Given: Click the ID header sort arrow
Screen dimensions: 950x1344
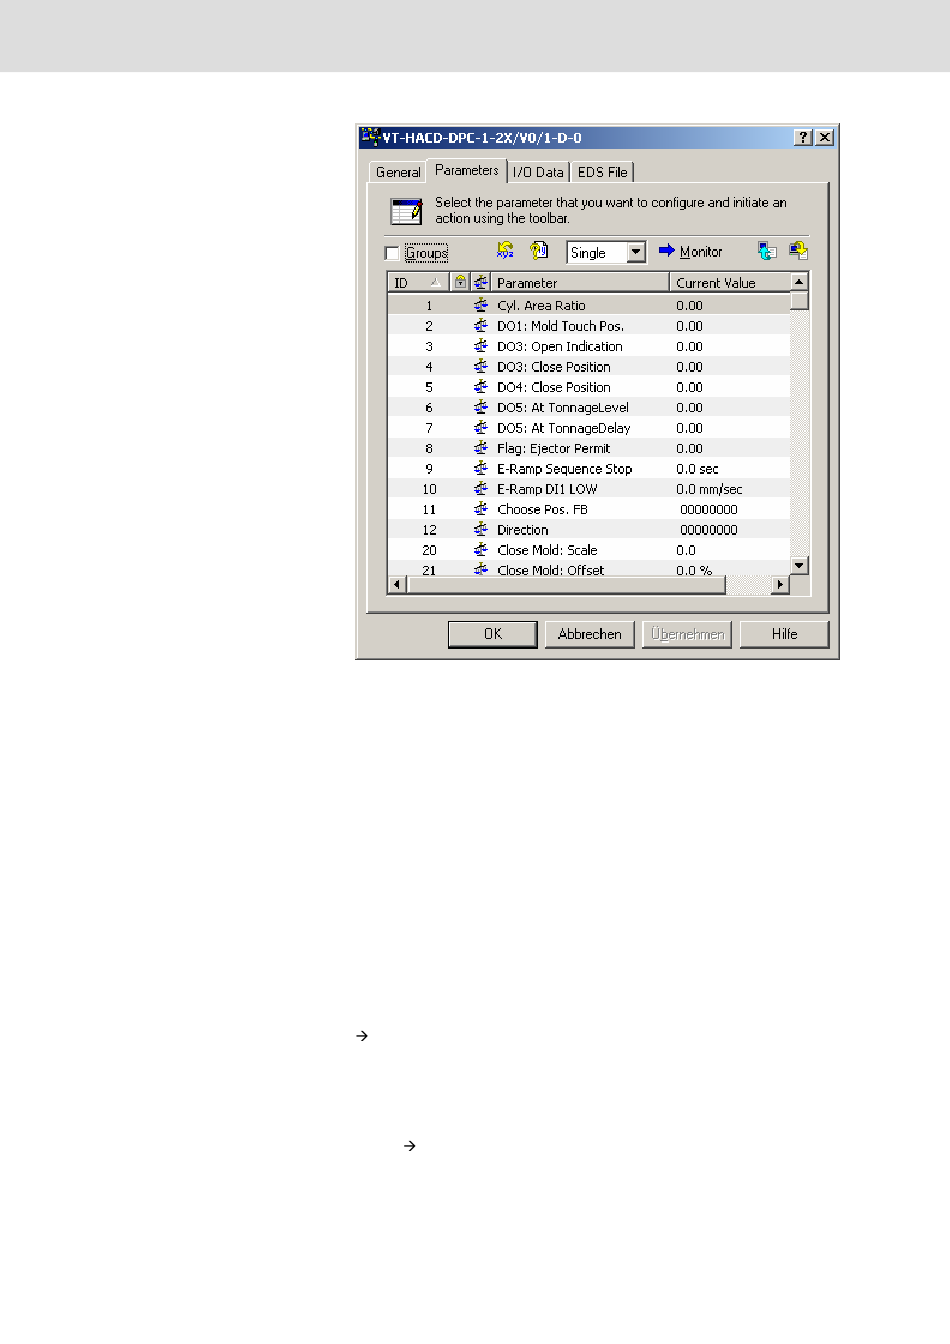Looking at the screenshot, I should 435,283.
